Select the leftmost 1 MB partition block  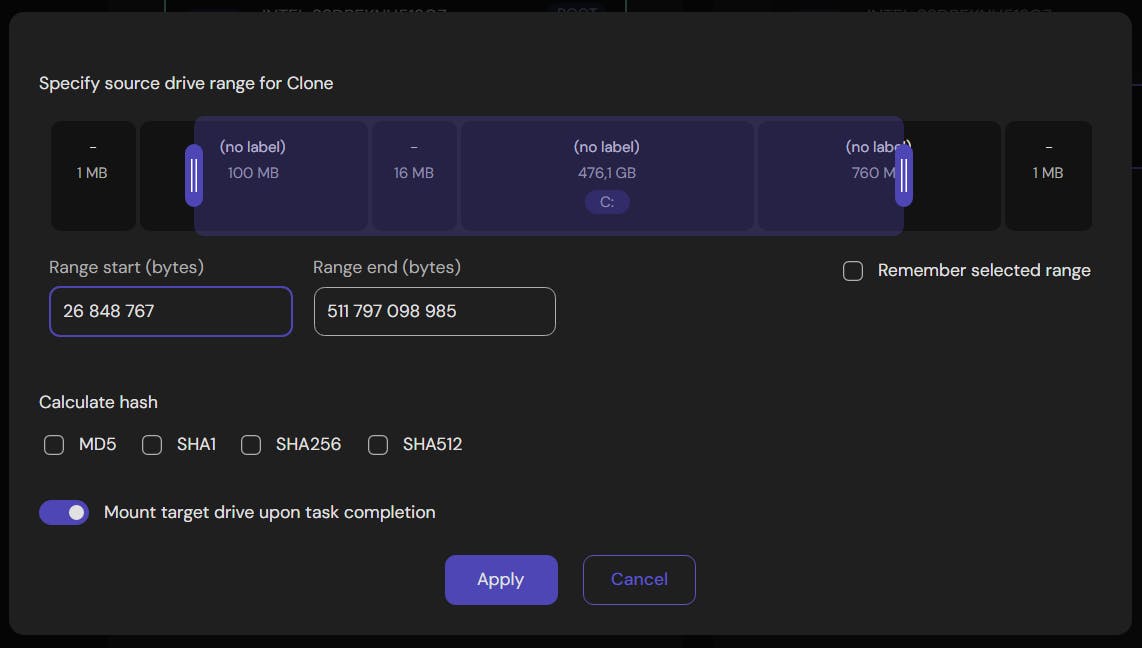click(x=93, y=175)
